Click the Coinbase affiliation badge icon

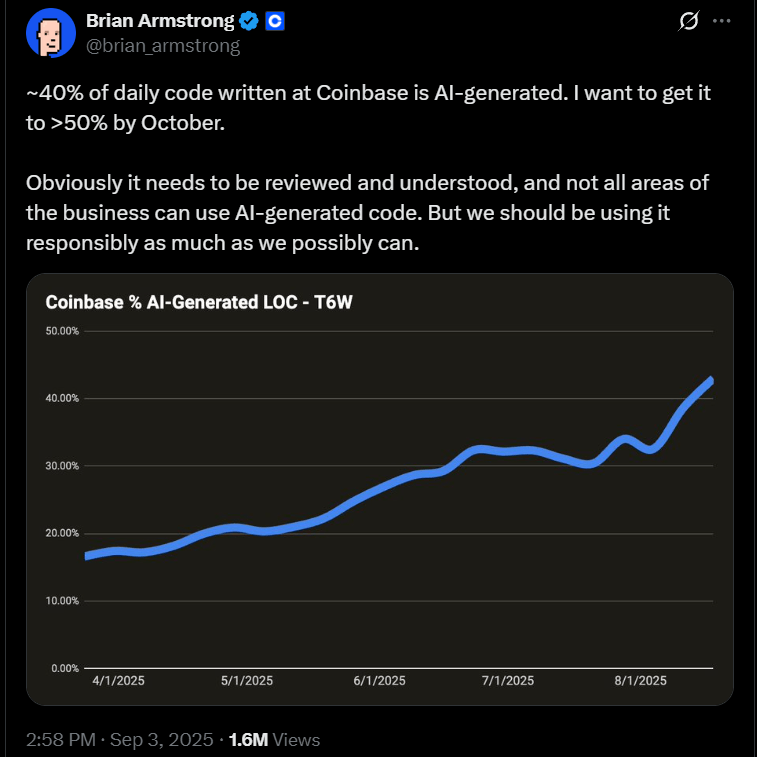[276, 21]
